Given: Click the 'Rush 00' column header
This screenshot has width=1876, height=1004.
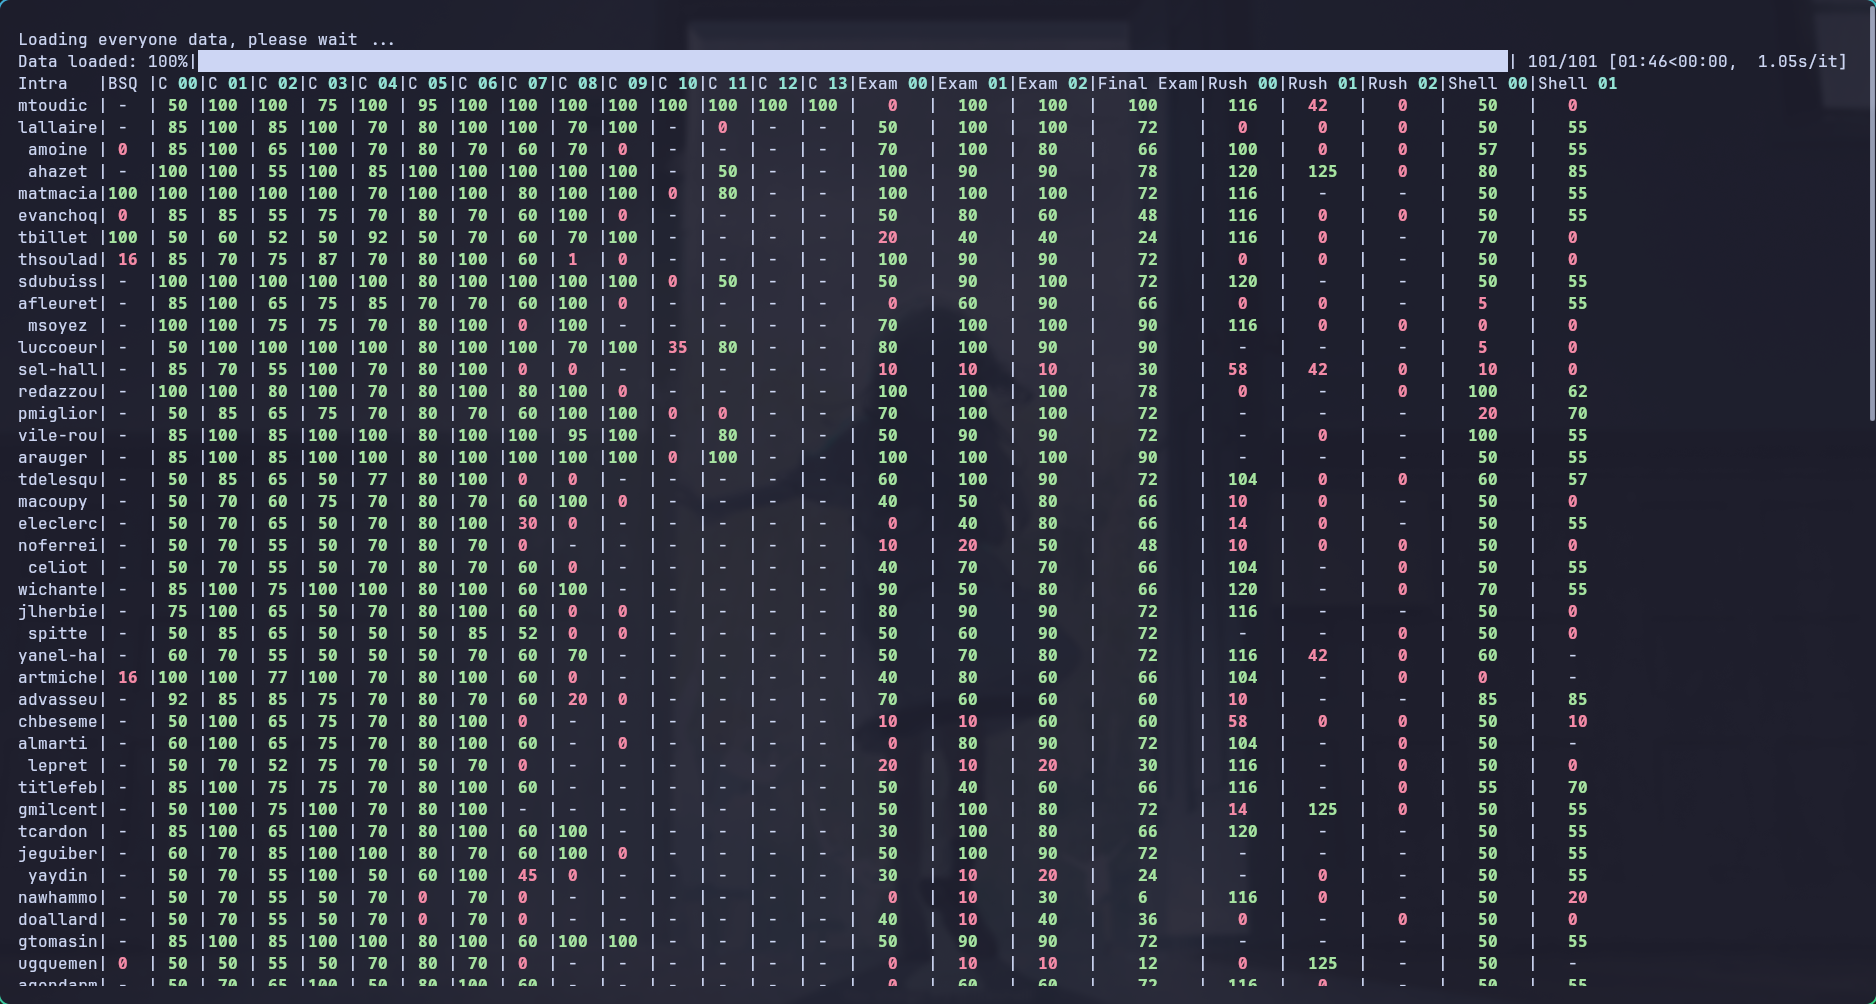Looking at the screenshot, I should (x=1243, y=83).
